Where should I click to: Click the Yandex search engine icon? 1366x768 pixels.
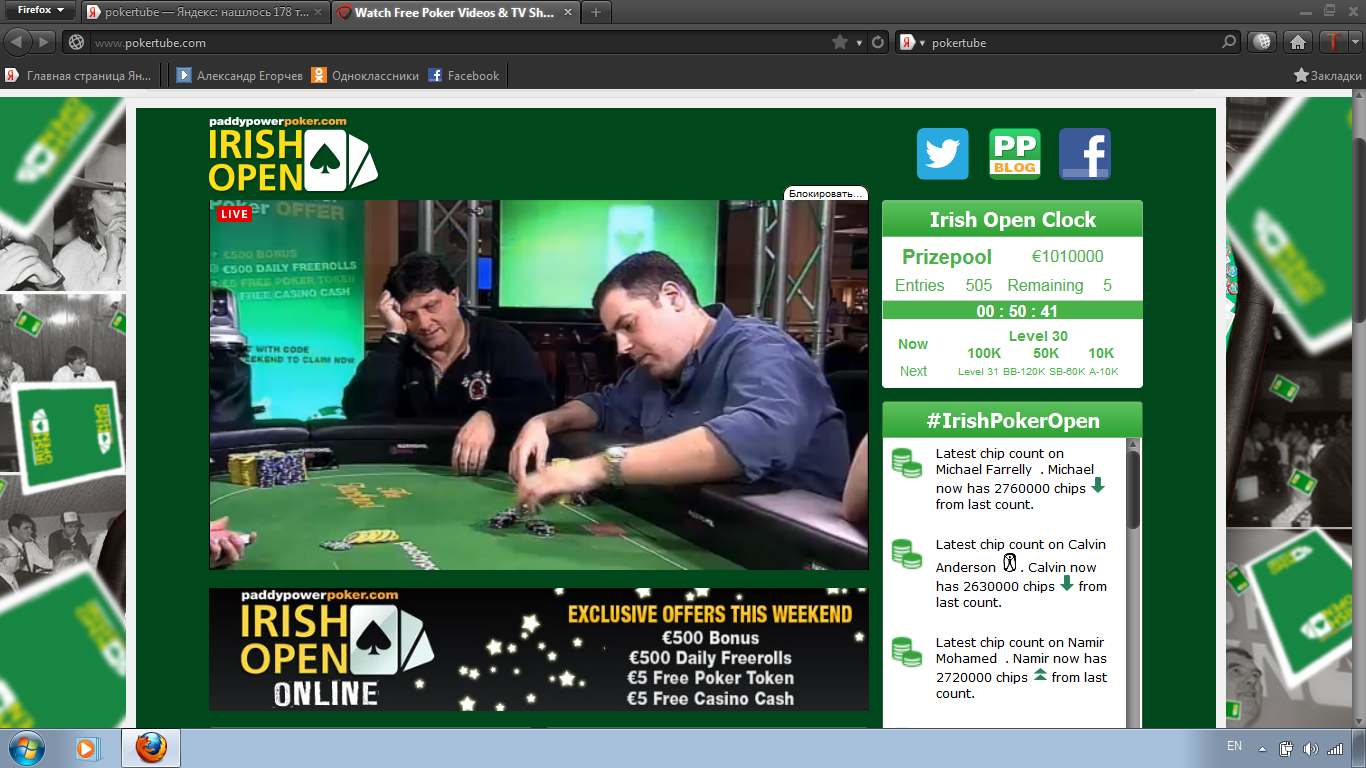pyautogui.click(x=907, y=42)
